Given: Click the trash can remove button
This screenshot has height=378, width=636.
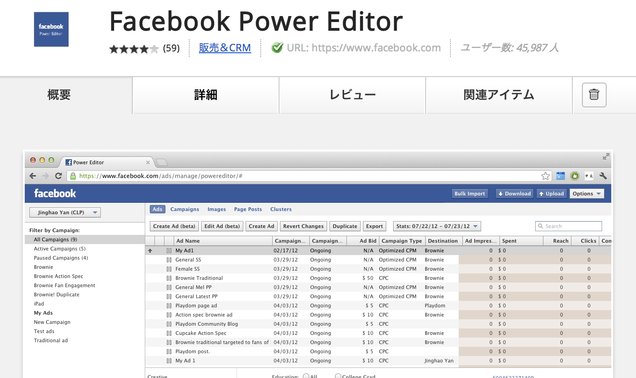Looking at the screenshot, I should [x=594, y=95].
